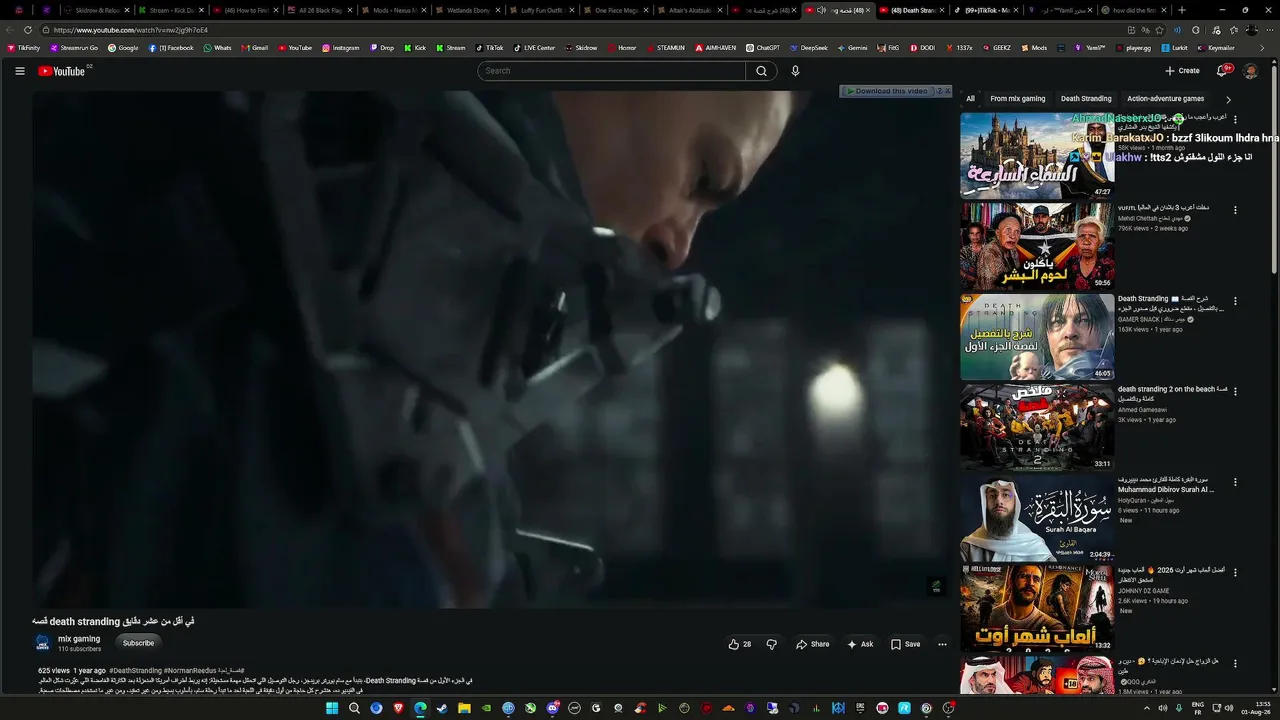Open options for the Mehdi Chettah video

coord(1235,210)
